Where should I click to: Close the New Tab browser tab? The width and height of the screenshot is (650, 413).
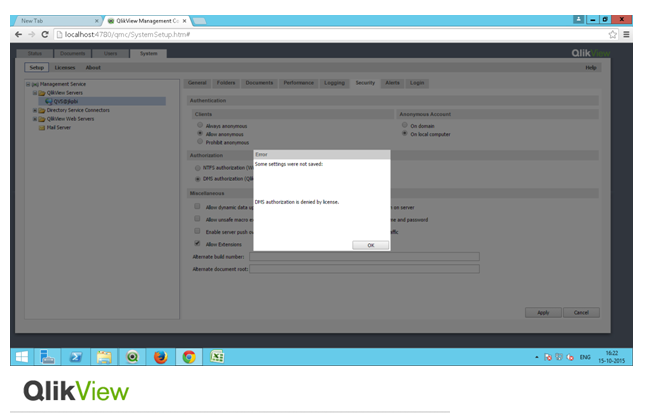[97, 21]
